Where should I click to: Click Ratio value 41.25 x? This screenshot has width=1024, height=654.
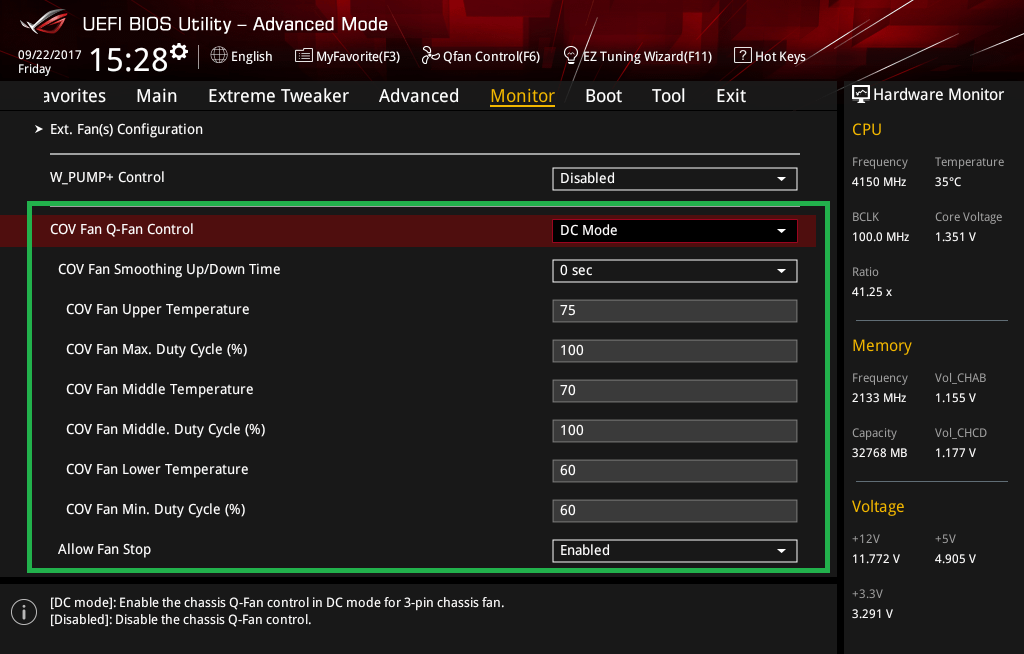(x=872, y=291)
